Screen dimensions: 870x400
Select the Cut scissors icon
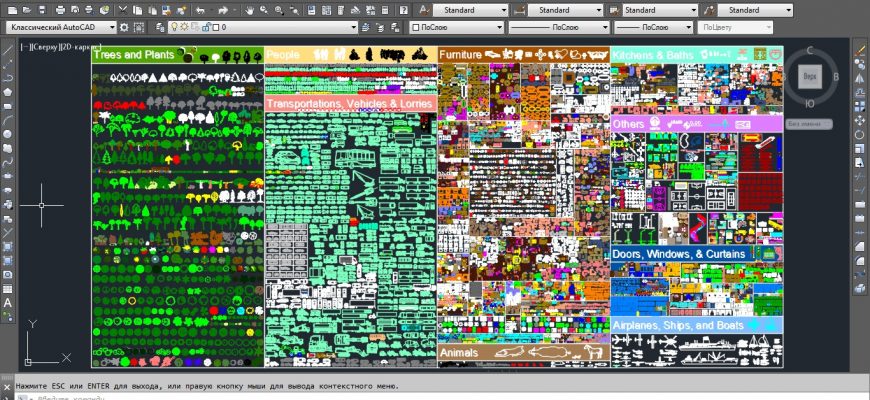[x=121, y=9]
